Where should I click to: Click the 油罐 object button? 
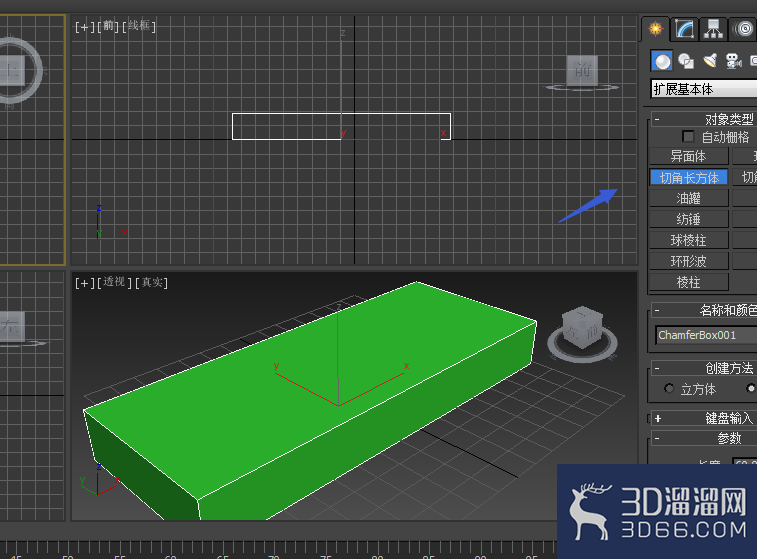(x=688, y=198)
